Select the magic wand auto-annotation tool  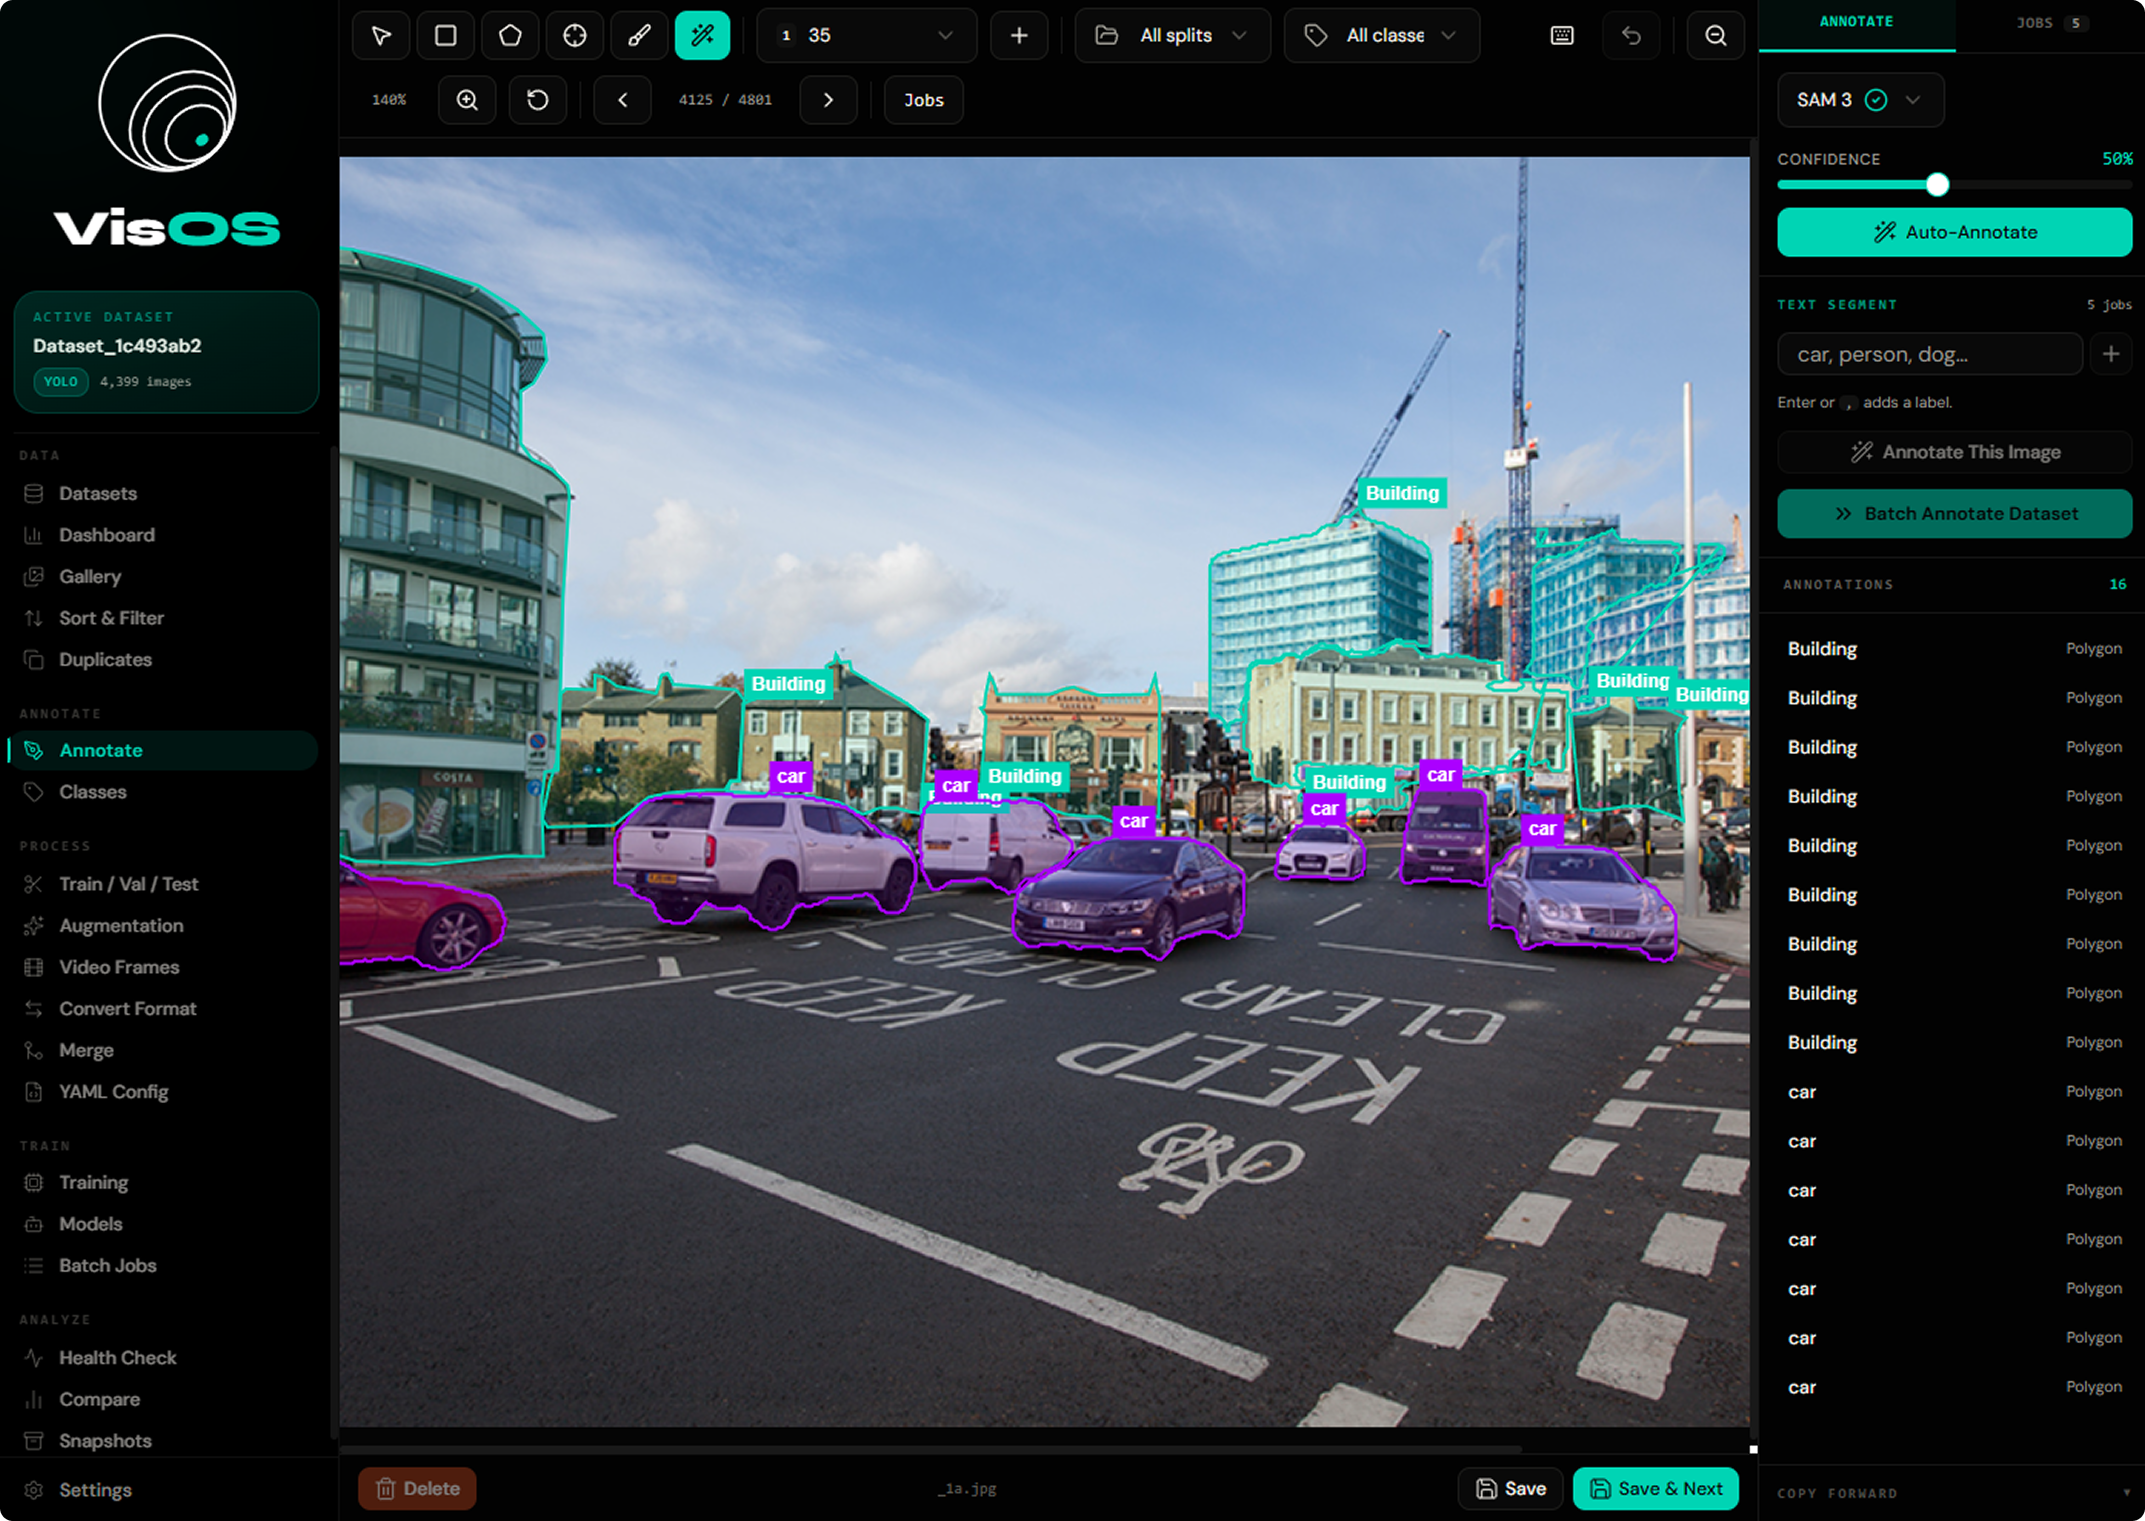click(x=703, y=35)
